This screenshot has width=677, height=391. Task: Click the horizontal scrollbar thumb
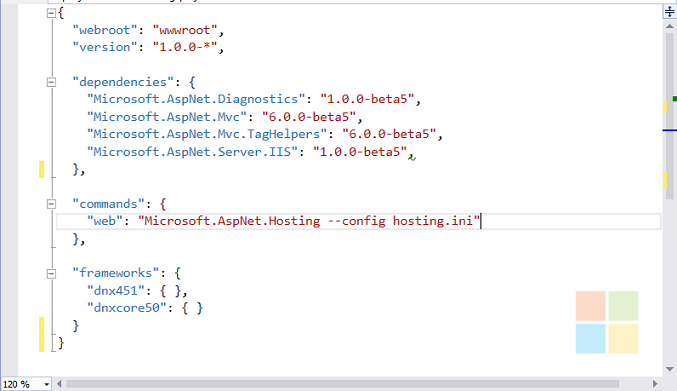tap(342, 384)
